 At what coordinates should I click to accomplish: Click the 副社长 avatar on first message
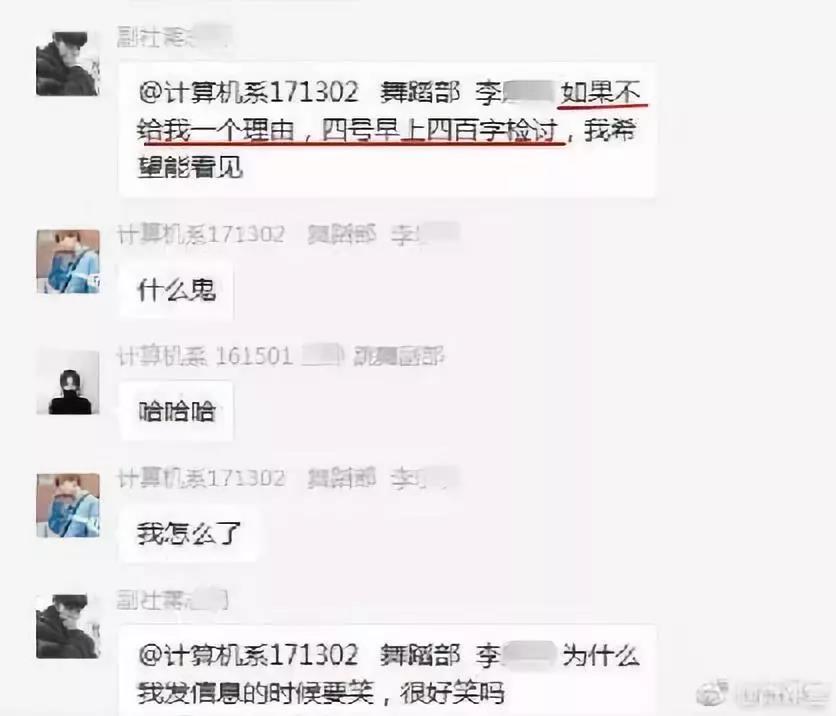point(68,64)
